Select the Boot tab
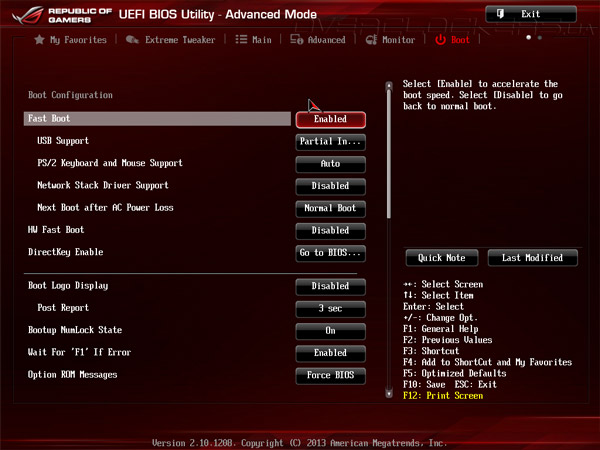This screenshot has width=600, height=450. (460, 40)
